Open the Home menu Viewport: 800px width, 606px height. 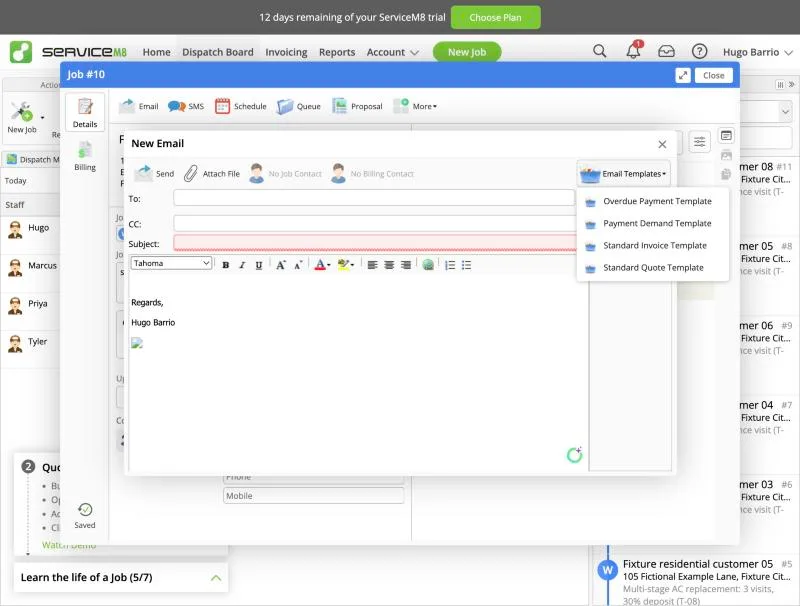157,52
